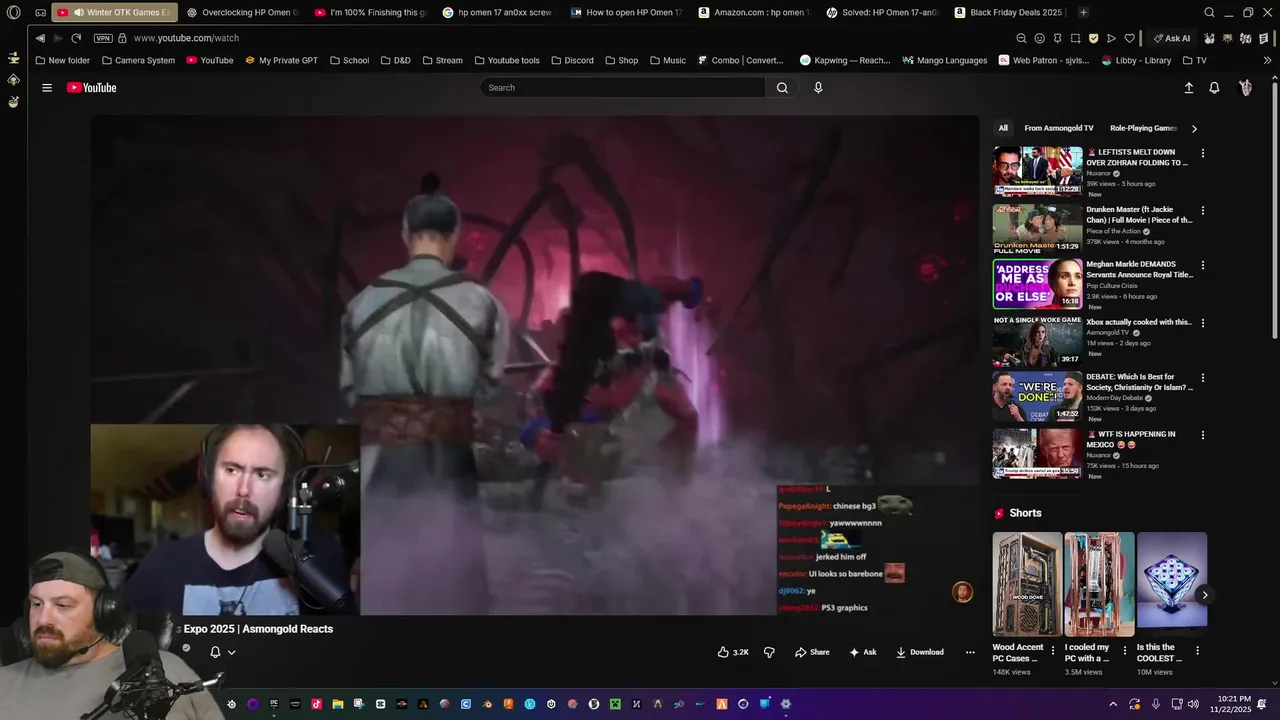Expand the D&D bookmarks folder
The width and height of the screenshot is (1280, 720).
[394, 60]
